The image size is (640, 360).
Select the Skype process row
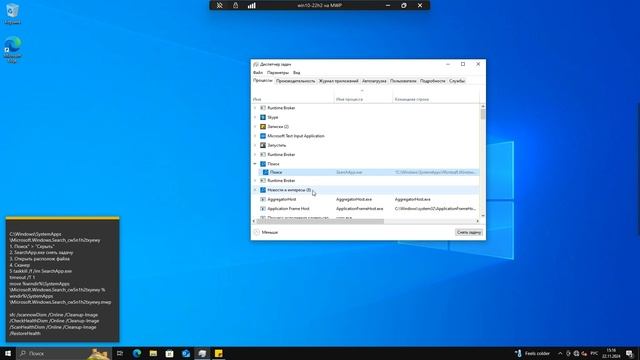[366, 117]
